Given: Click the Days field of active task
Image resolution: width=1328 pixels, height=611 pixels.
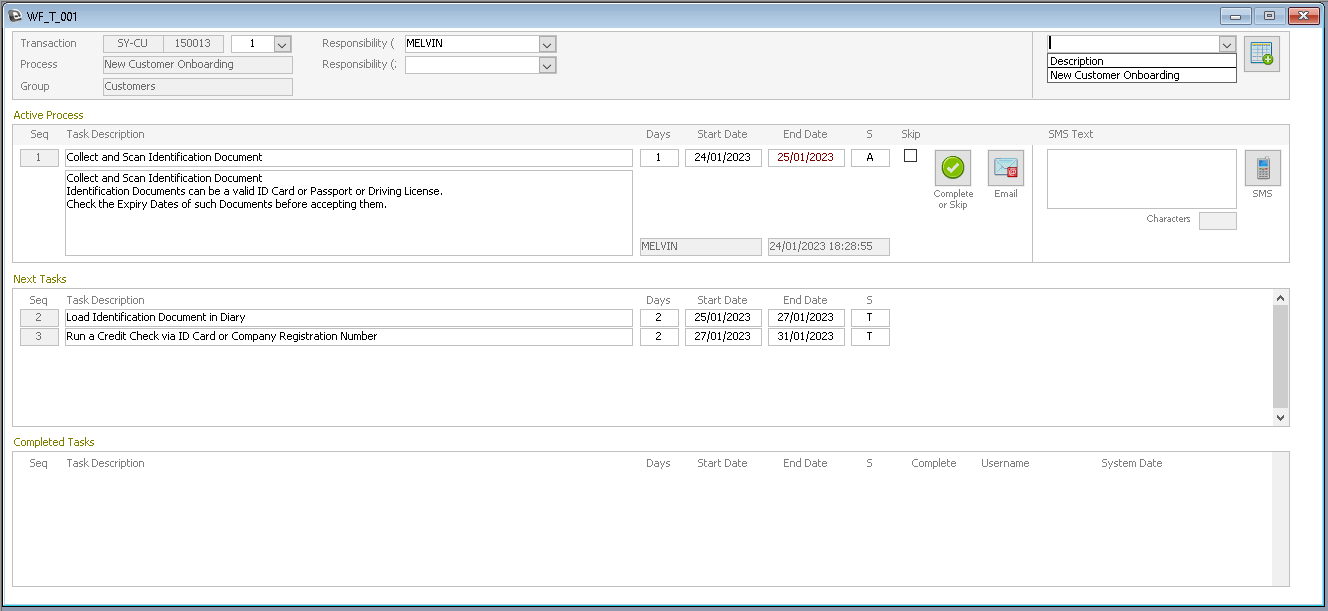Looking at the screenshot, I should point(659,157).
